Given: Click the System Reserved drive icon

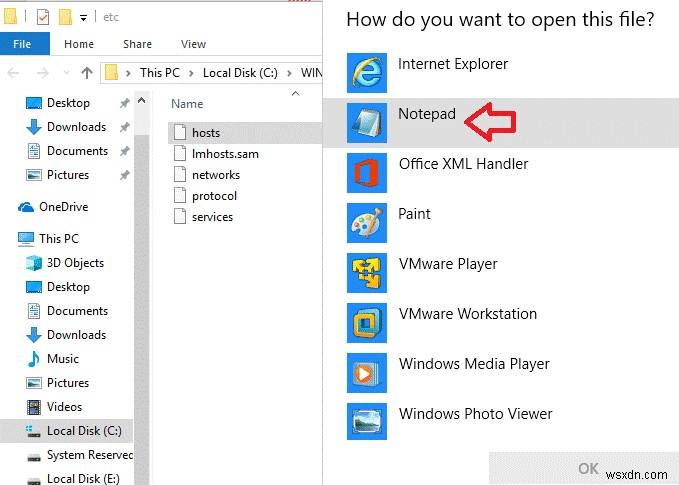Looking at the screenshot, I should (x=34, y=457).
